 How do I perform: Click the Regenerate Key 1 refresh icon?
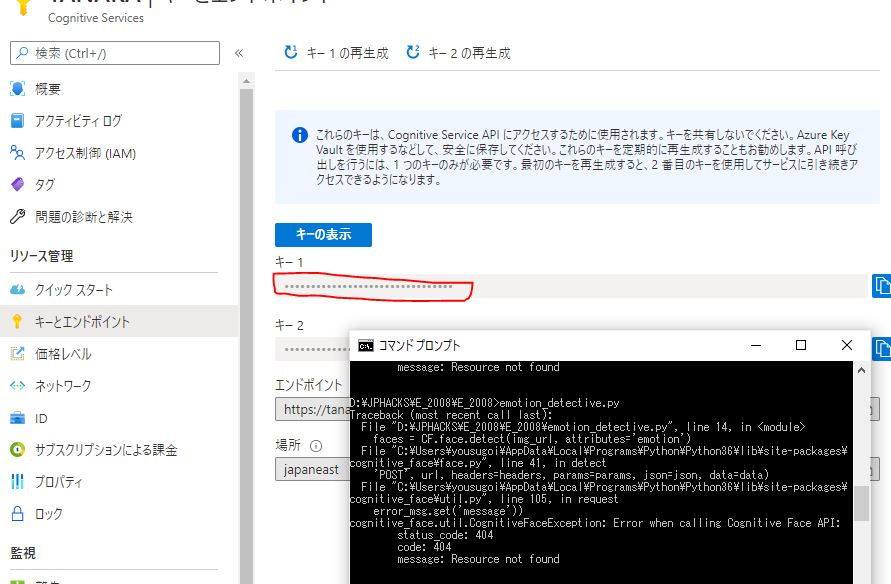tap(291, 52)
